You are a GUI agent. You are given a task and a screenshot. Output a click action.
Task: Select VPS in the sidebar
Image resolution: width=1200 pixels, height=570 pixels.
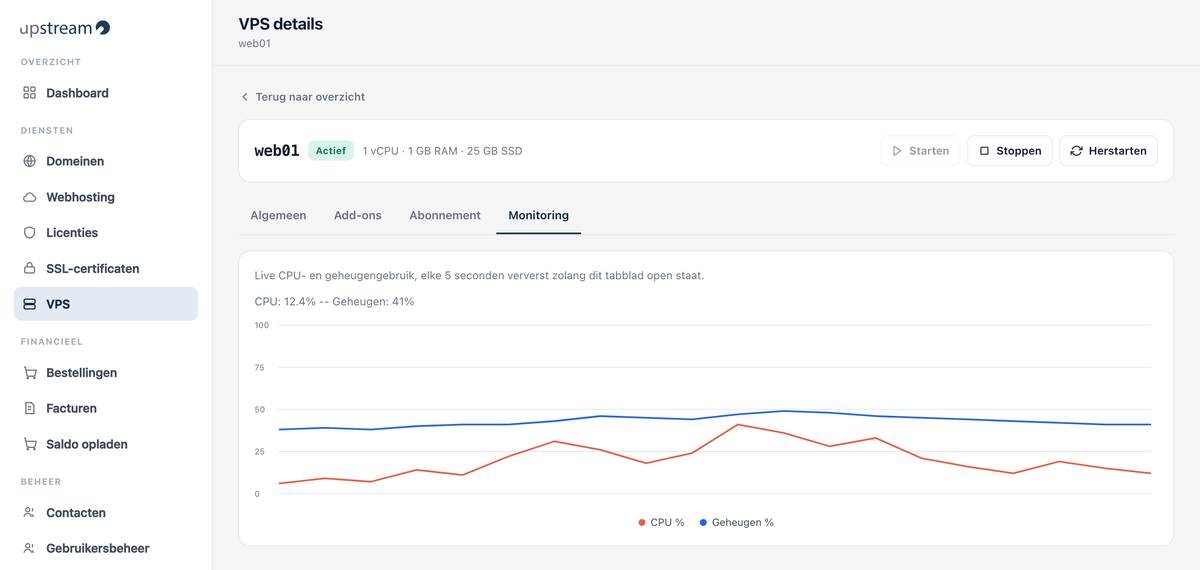[x=106, y=304]
